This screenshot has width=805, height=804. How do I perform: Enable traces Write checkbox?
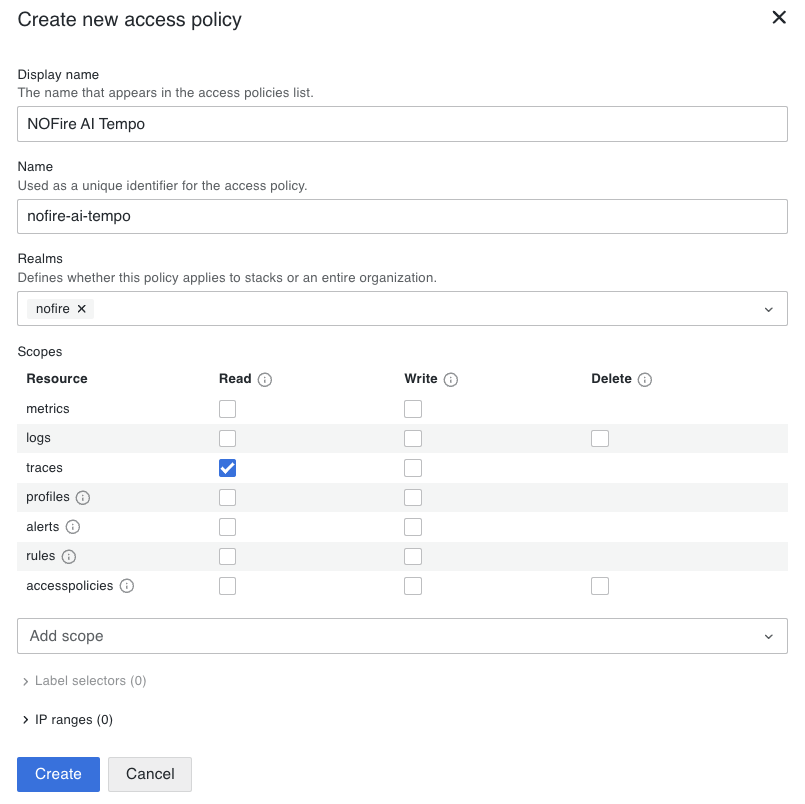[413, 468]
